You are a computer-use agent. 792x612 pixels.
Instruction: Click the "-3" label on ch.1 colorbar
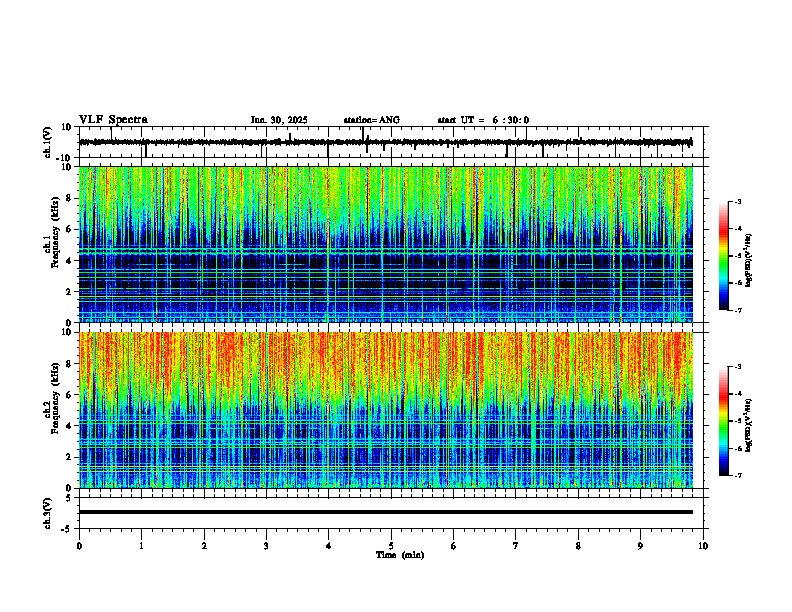pyautogui.click(x=738, y=201)
